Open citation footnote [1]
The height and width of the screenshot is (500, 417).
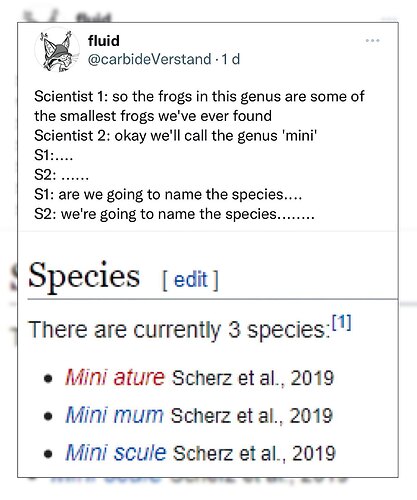342,322
